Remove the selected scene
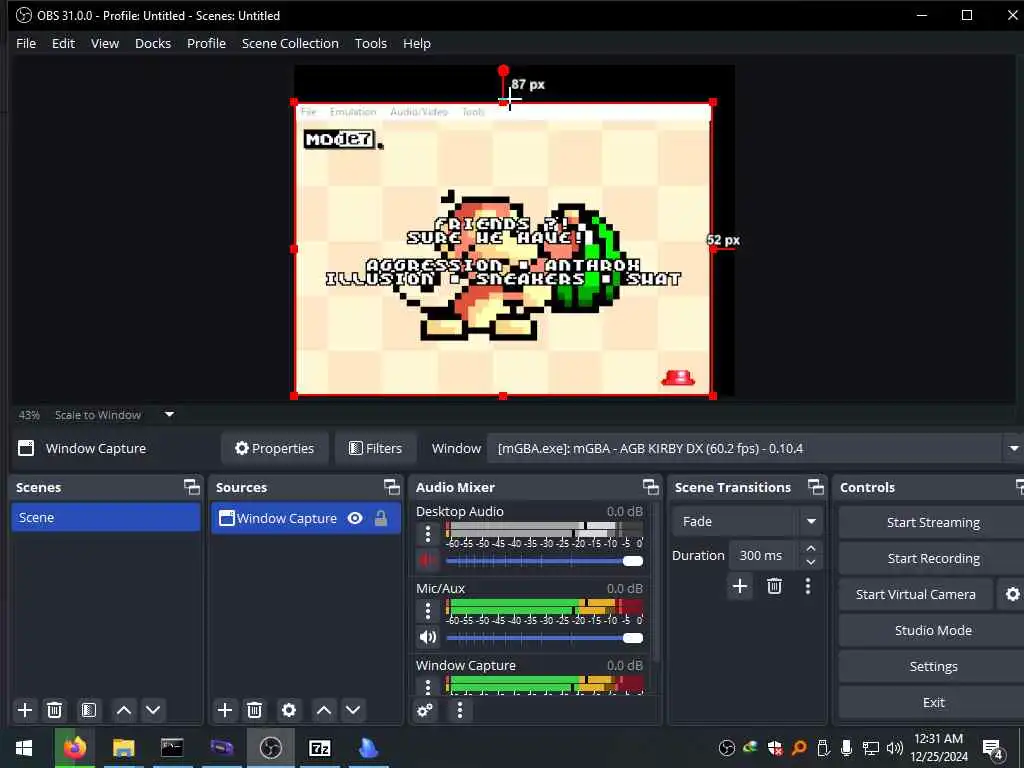This screenshot has width=1024, height=768. 55,710
